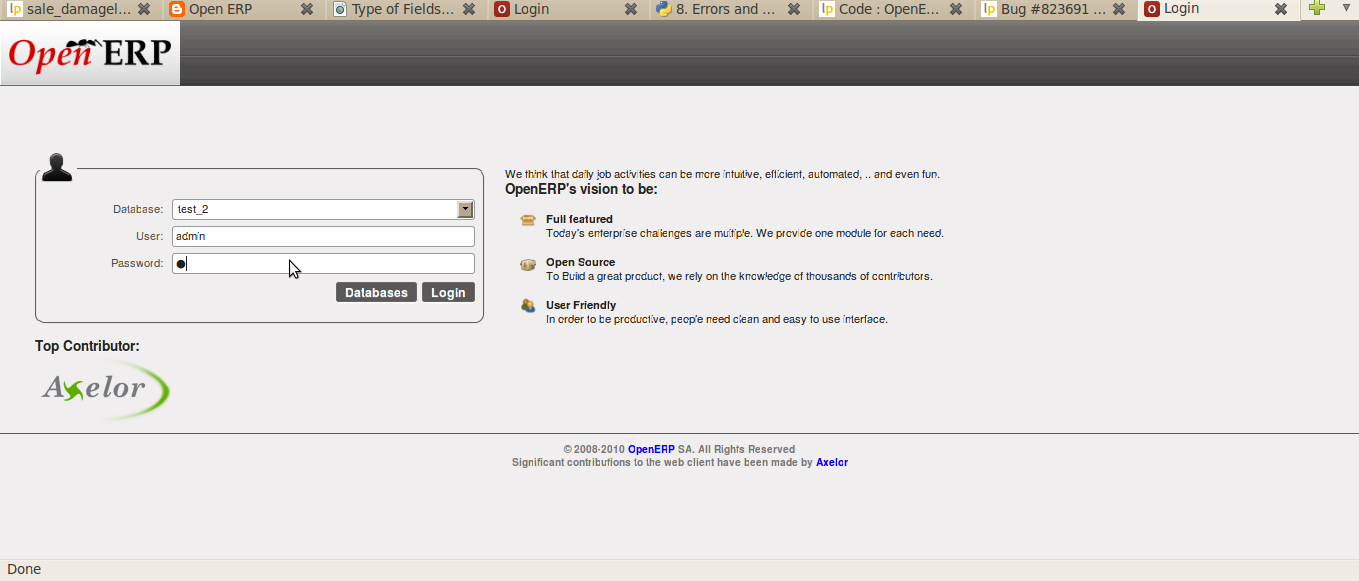Click inside the Password input field

pyautogui.click(x=320, y=263)
